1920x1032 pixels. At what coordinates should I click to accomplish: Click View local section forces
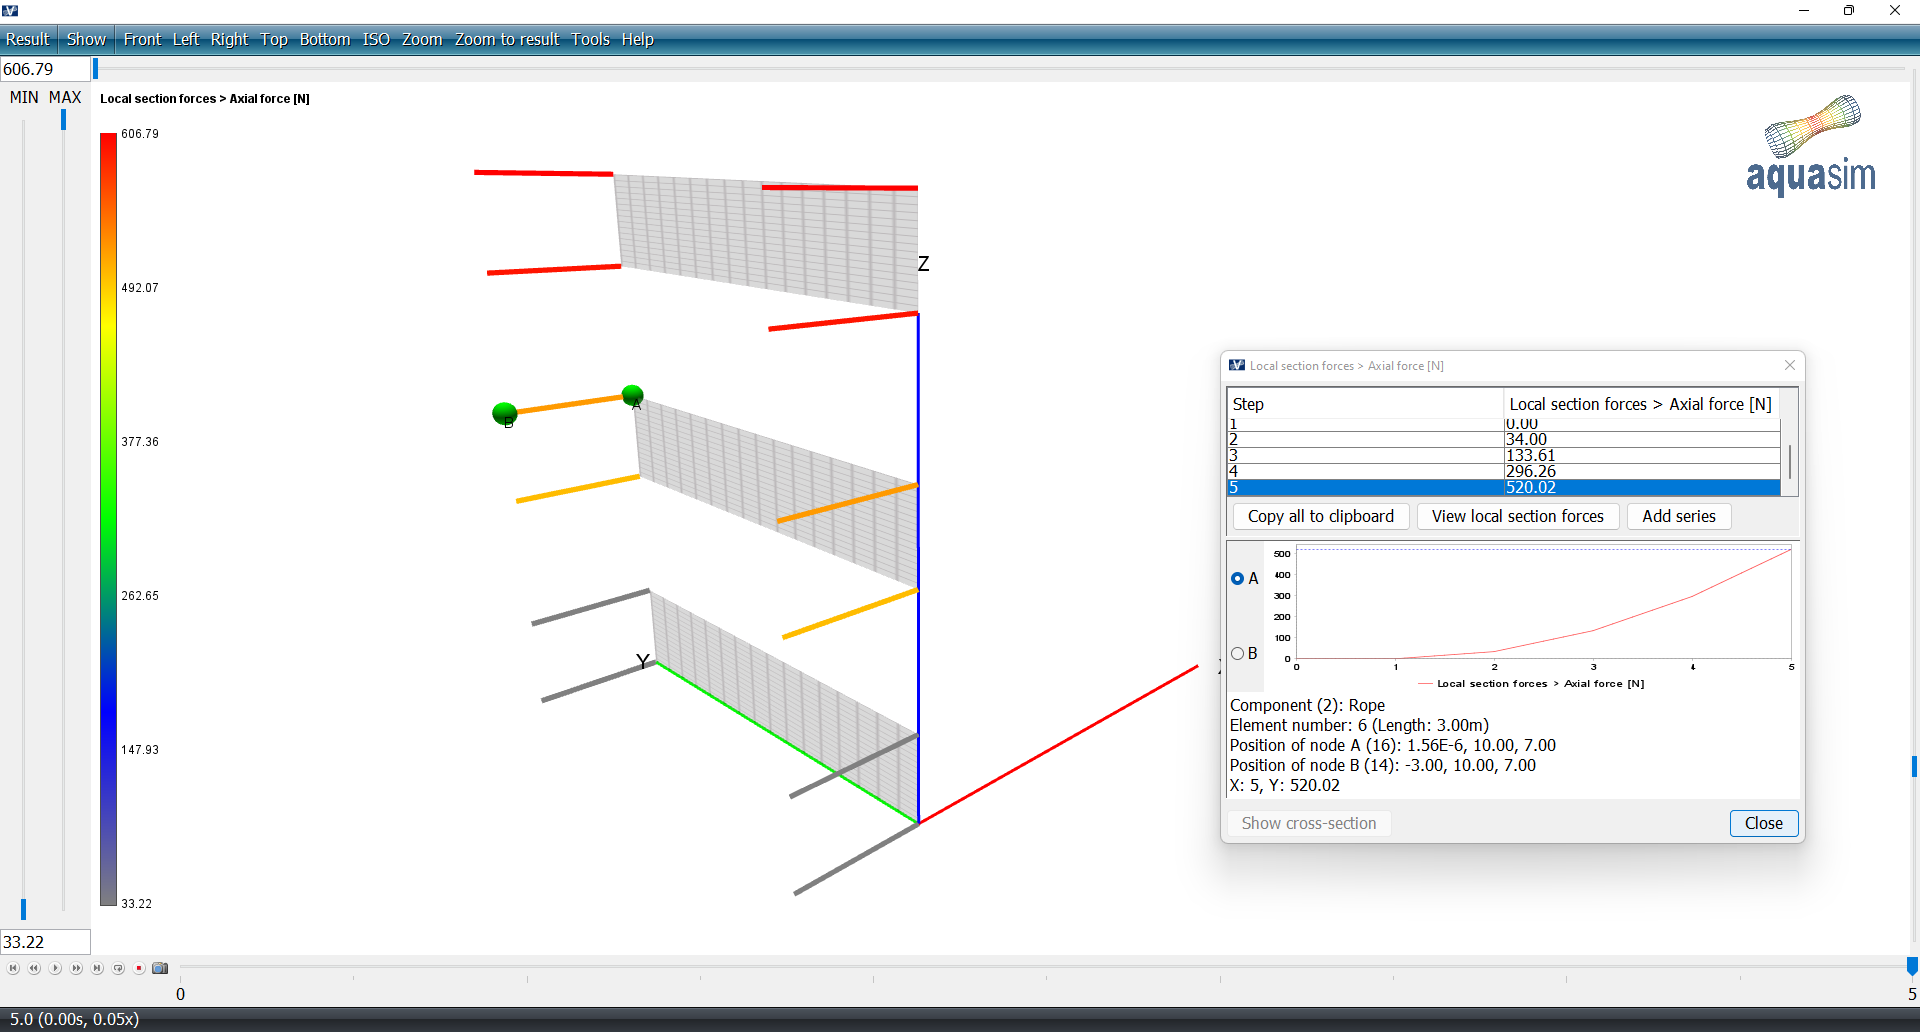click(x=1517, y=516)
